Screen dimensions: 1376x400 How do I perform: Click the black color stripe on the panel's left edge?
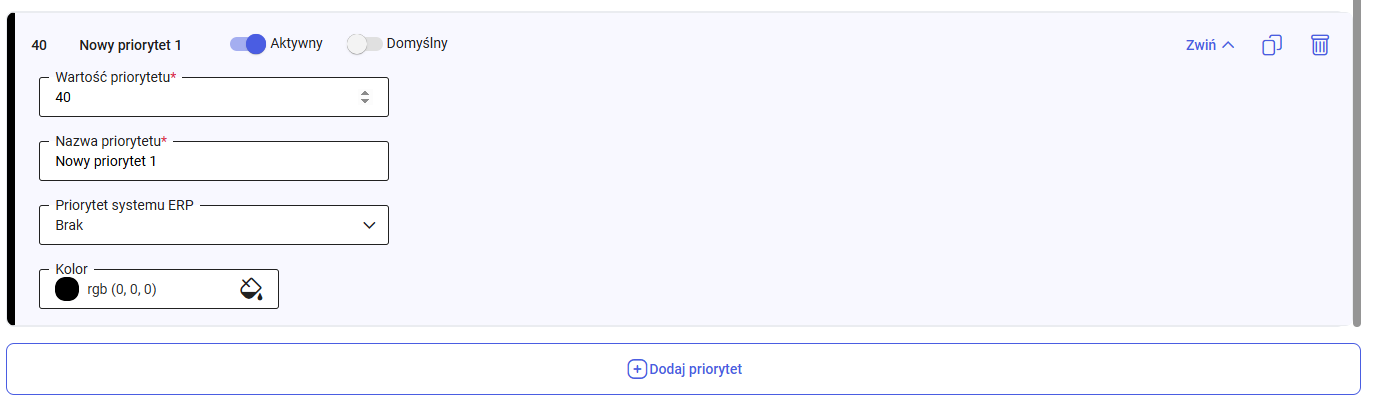coord(10,170)
